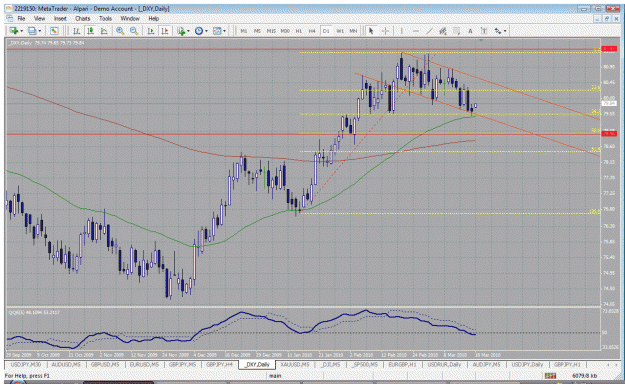This screenshot has width=625, height=384.
Task: Open the New Chart dropdown arrow
Action: [21, 31]
